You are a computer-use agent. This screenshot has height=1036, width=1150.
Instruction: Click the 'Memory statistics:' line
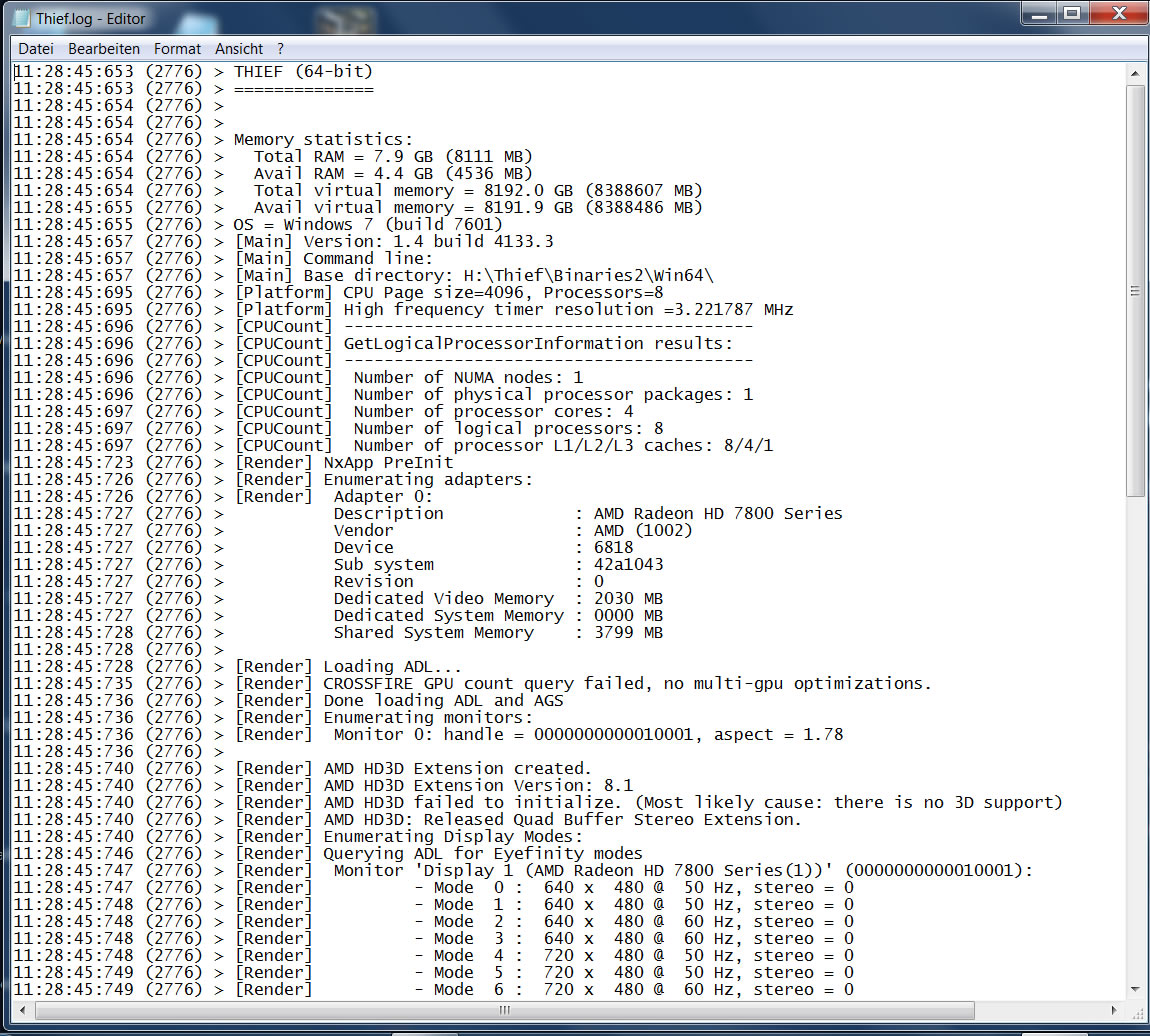click(323, 139)
